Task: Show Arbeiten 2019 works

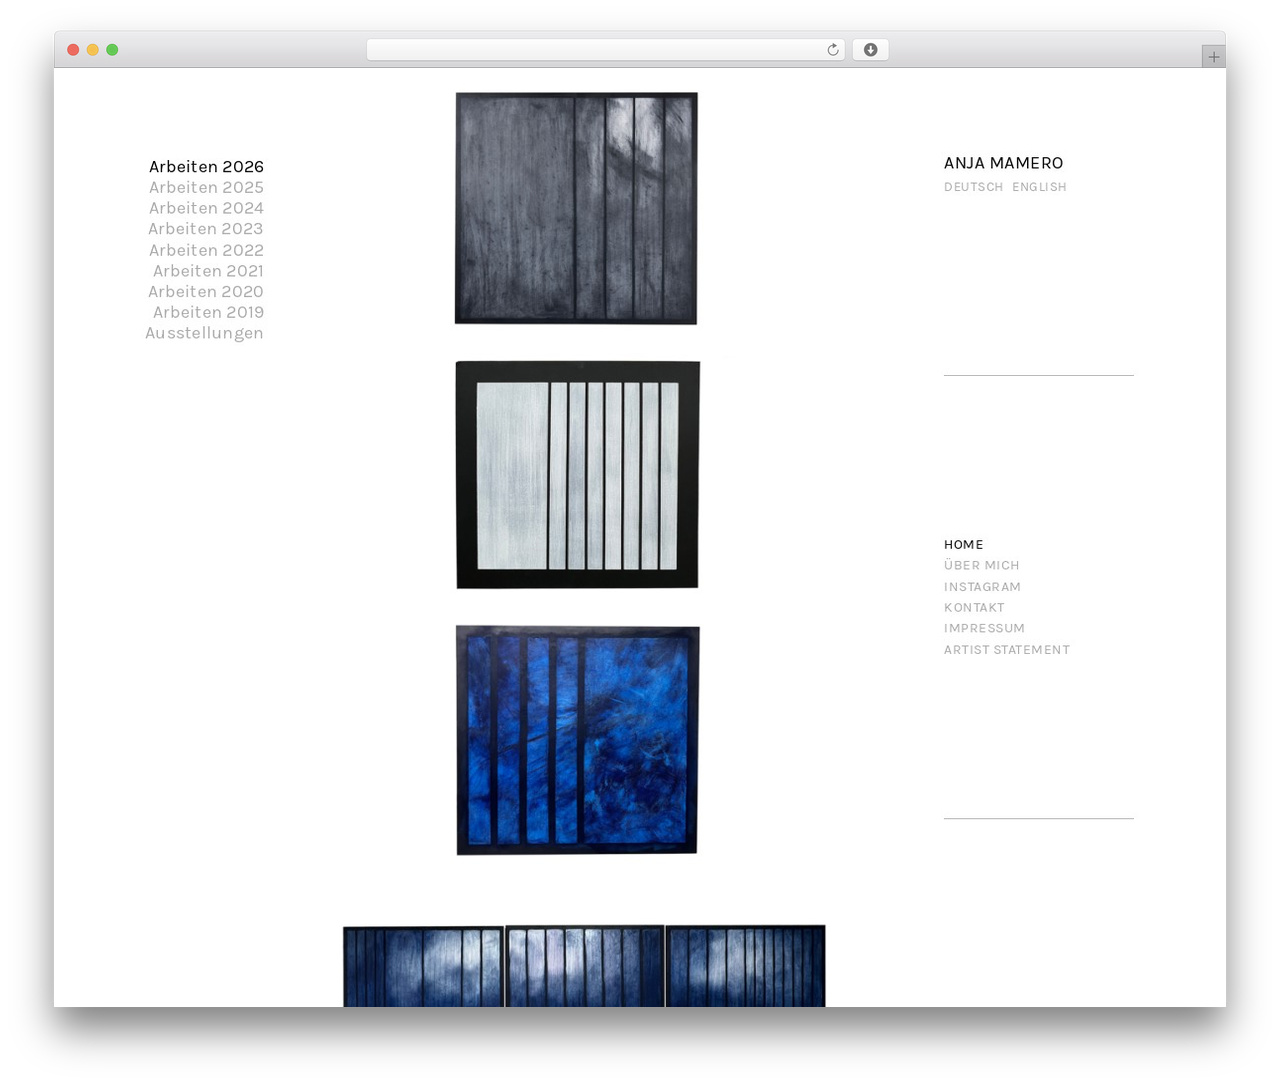Action: pyautogui.click(x=208, y=312)
